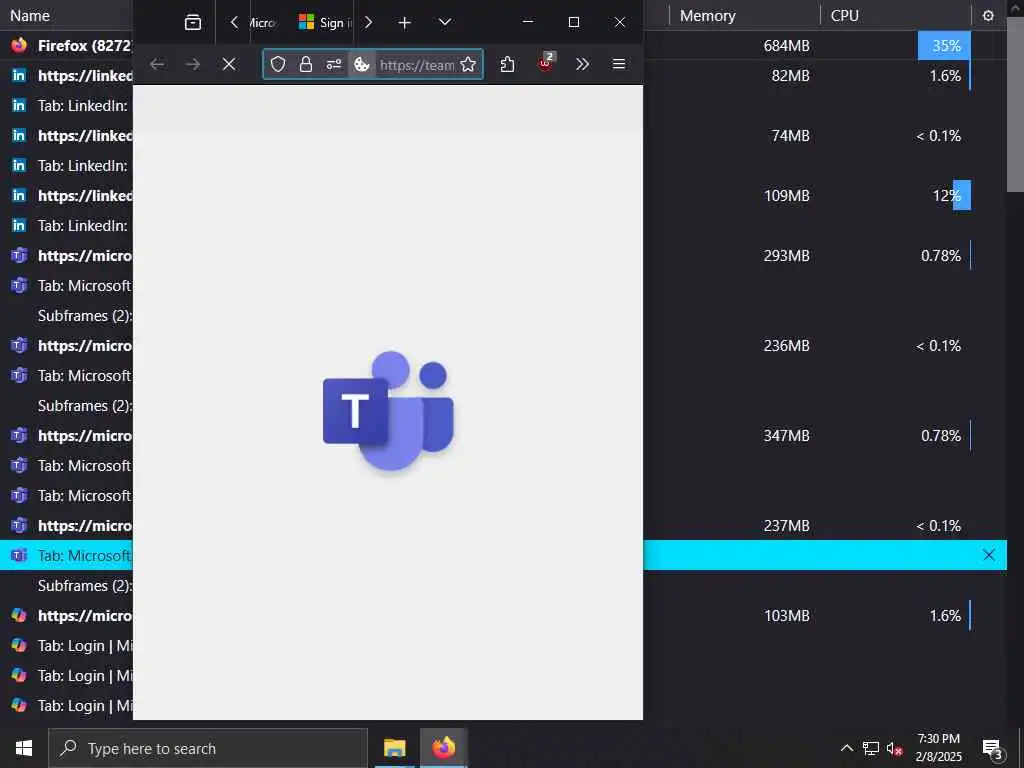Select the 237MB memory value
The height and width of the screenshot is (768, 1024).
click(x=786, y=526)
